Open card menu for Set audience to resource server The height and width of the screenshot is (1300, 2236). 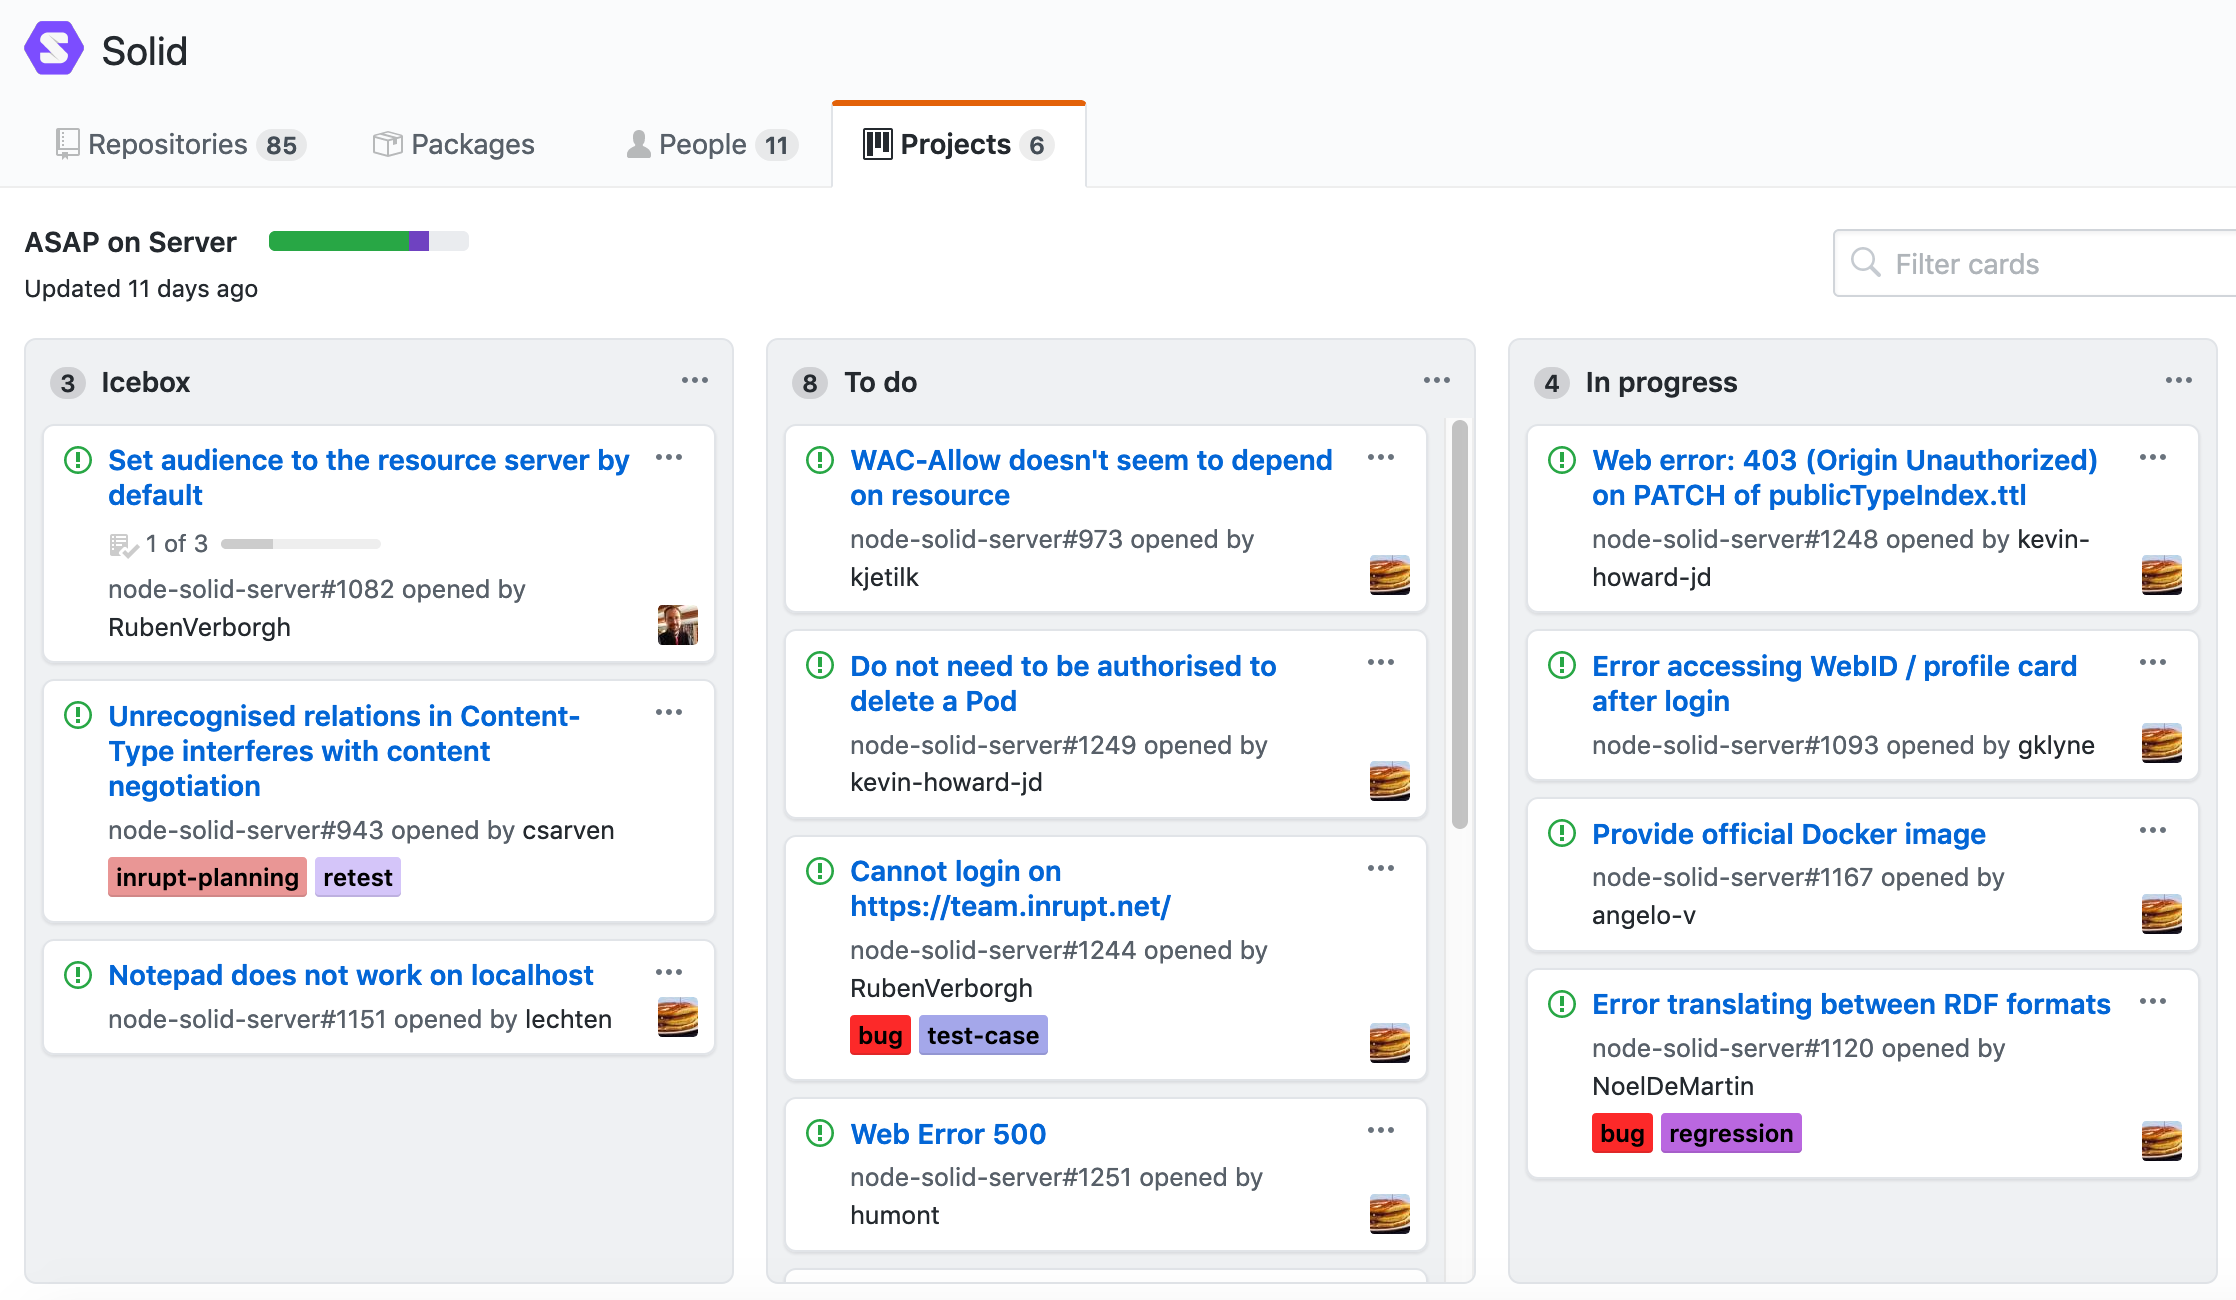pyautogui.click(x=669, y=458)
